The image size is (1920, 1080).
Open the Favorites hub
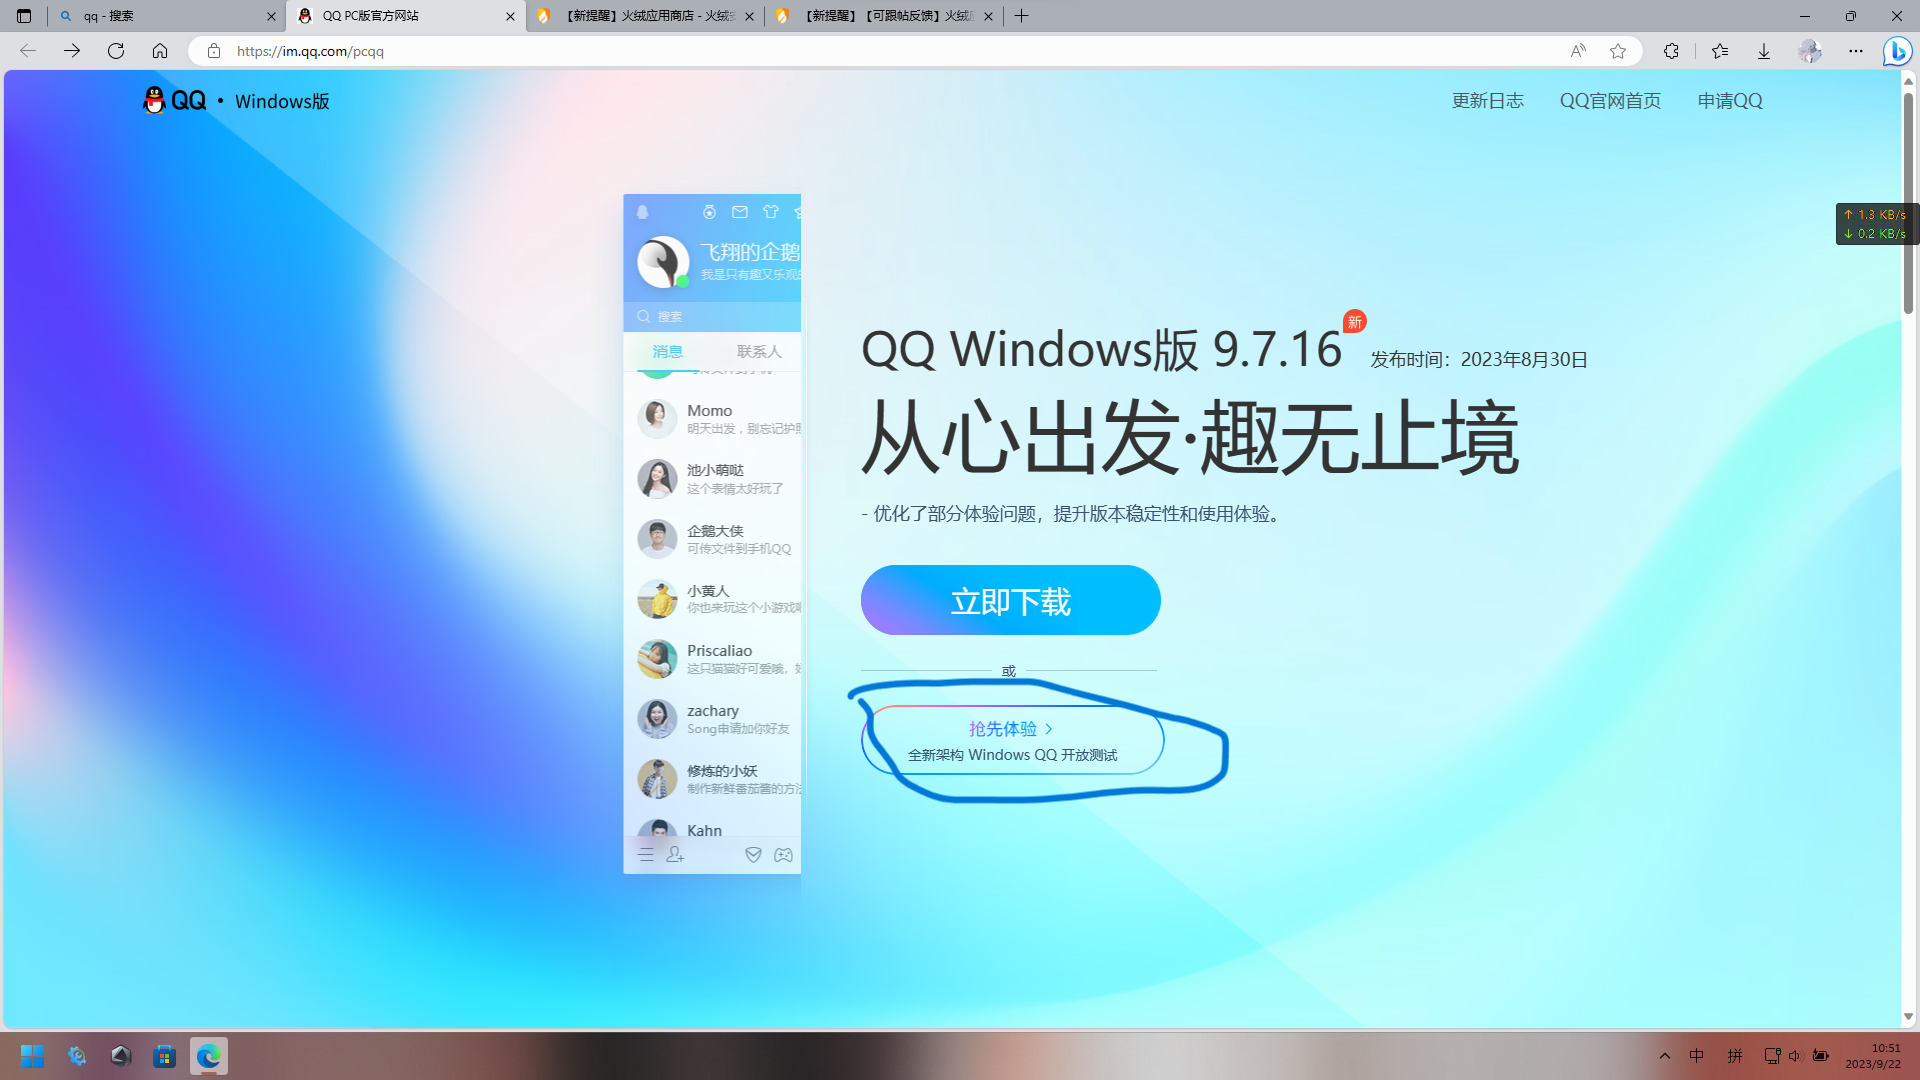[1720, 51]
